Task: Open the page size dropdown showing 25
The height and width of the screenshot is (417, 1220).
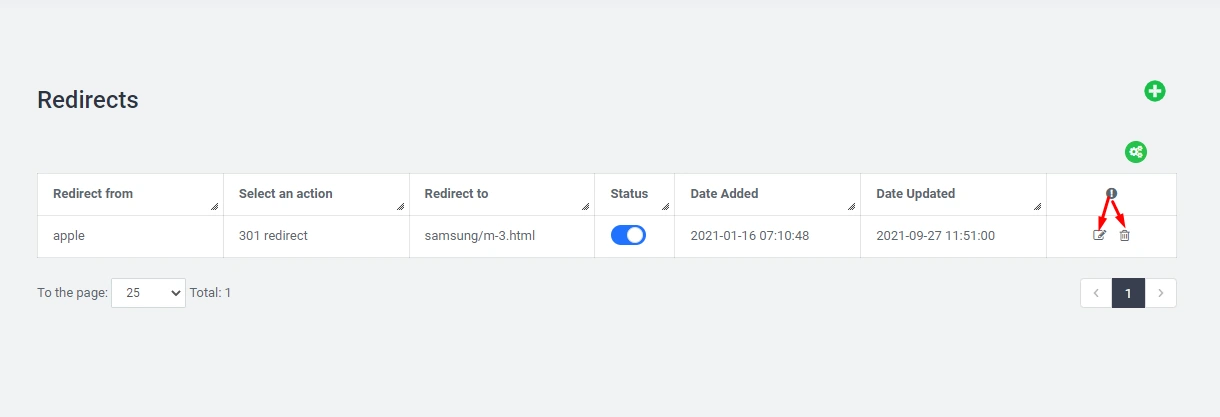Action: coord(148,293)
